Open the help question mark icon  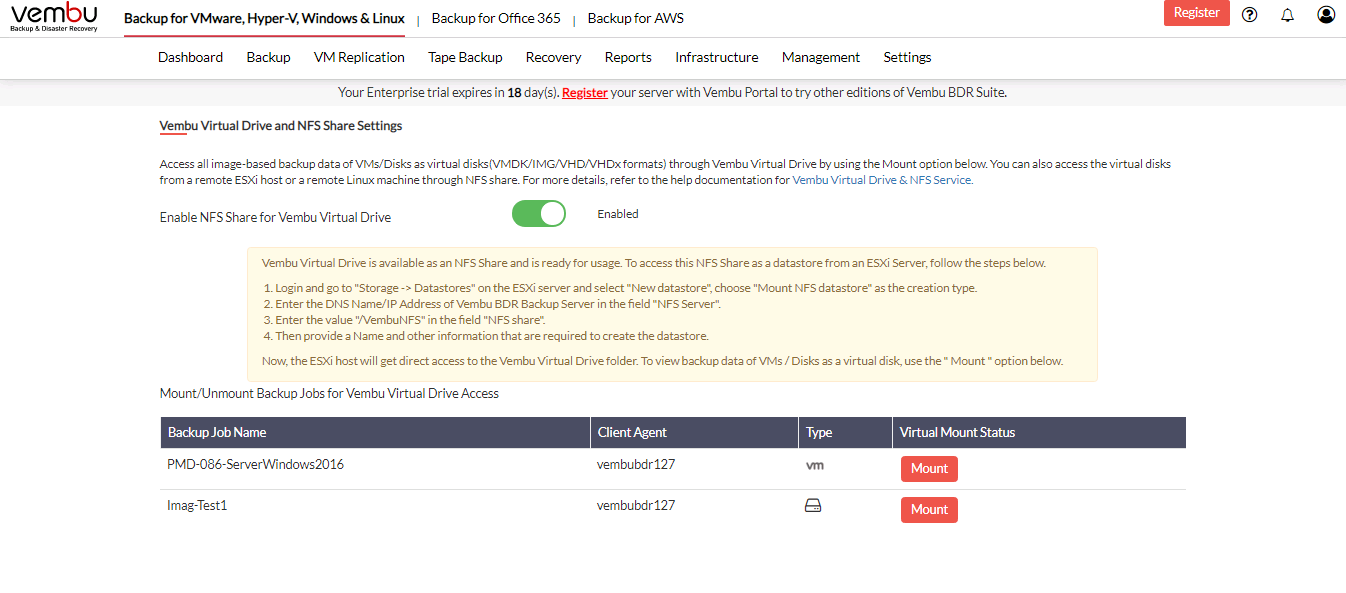[x=1249, y=14]
